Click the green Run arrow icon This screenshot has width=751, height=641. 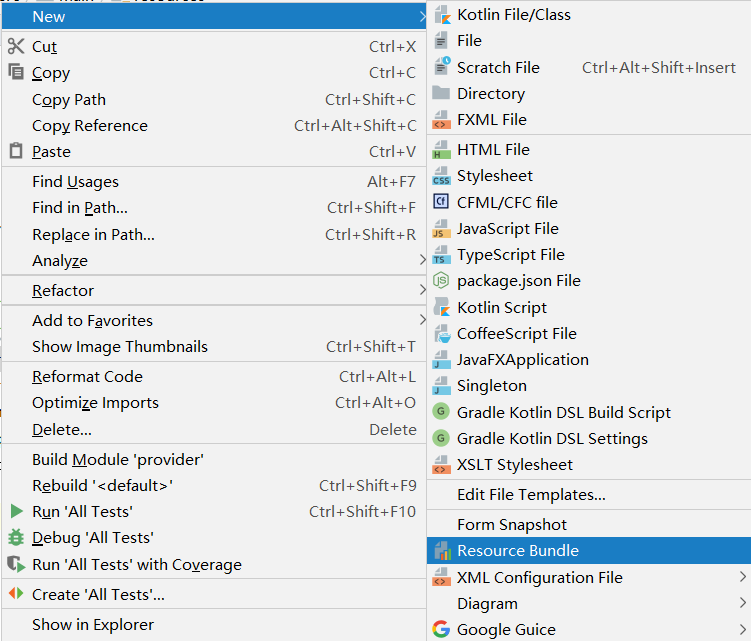(x=17, y=511)
